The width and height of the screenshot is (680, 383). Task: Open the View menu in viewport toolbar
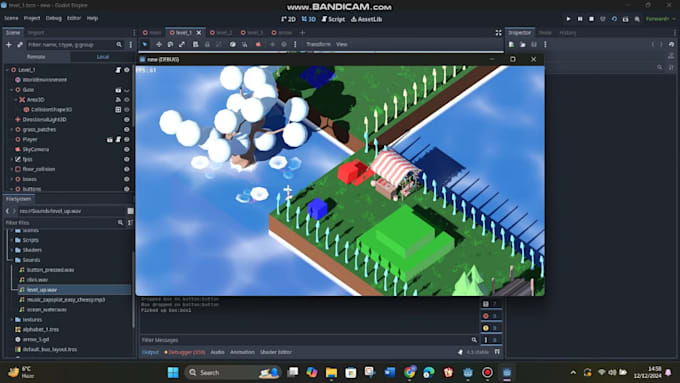[x=342, y=44]
